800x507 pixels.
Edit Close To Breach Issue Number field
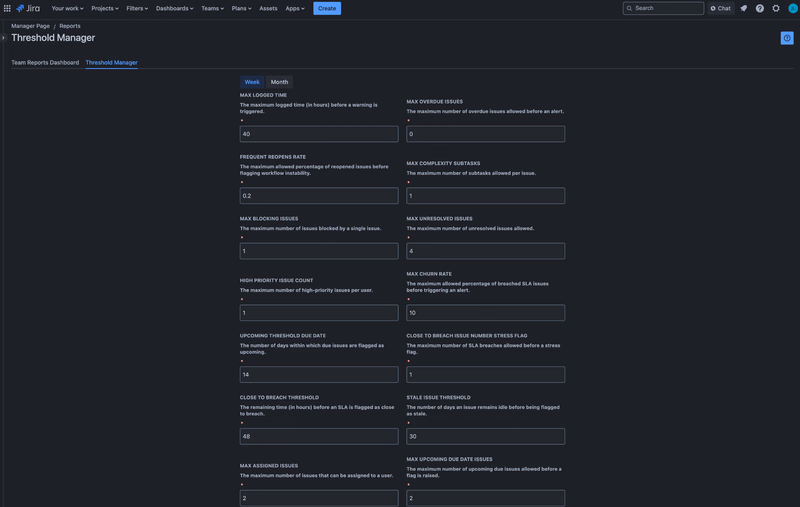pyautogui.click(x=486, y=374)
